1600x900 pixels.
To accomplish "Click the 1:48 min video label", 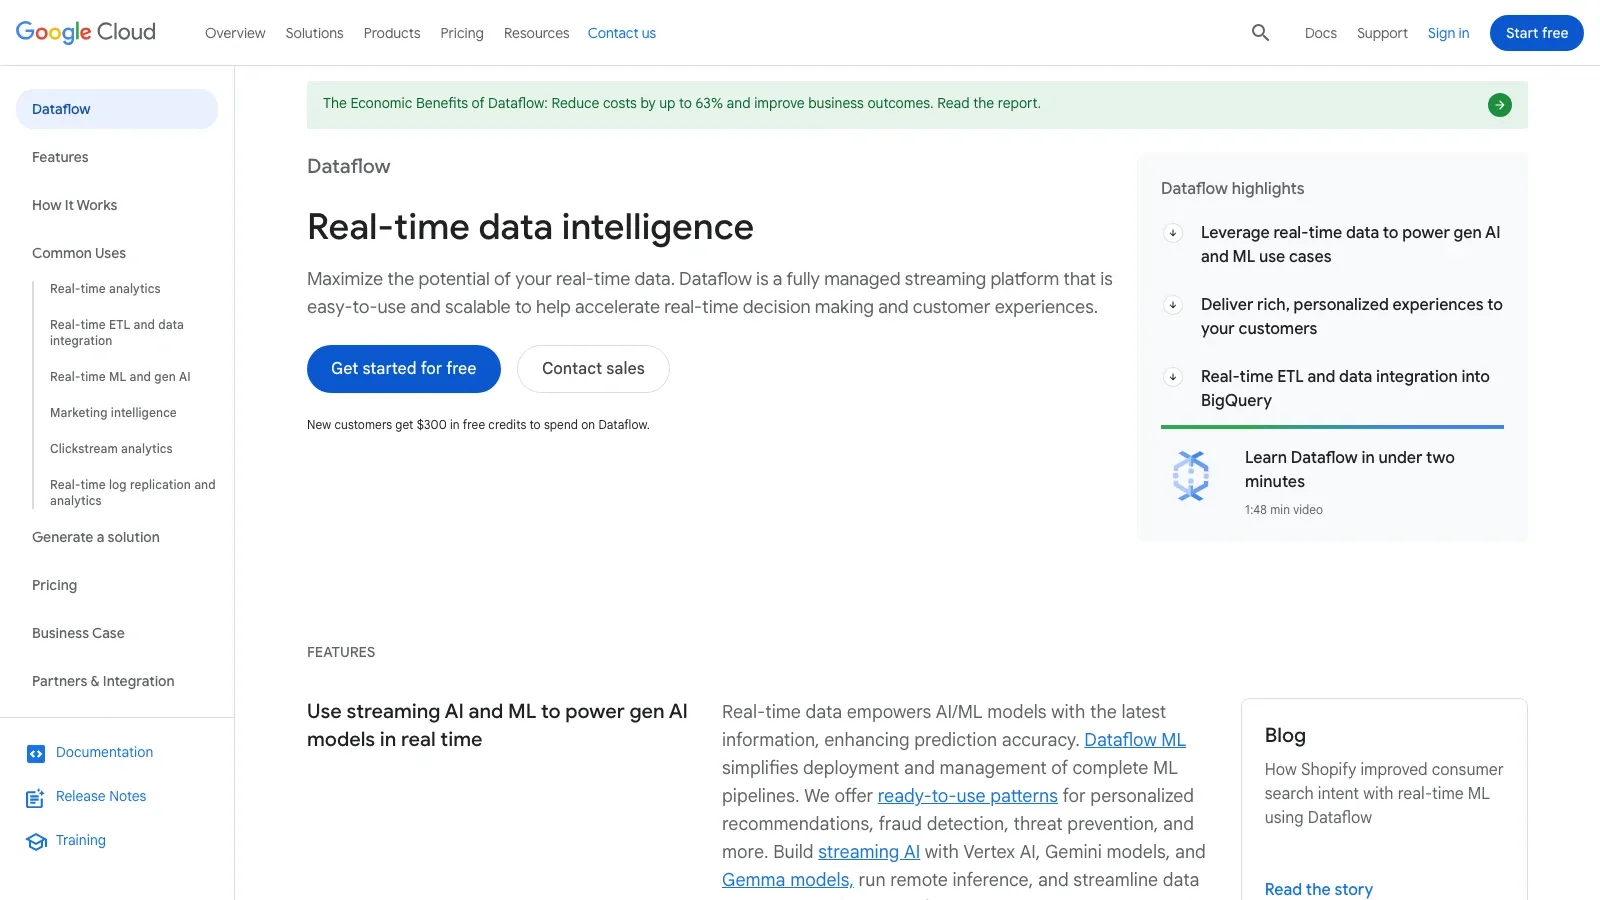I will click(x=1284, y=510).
